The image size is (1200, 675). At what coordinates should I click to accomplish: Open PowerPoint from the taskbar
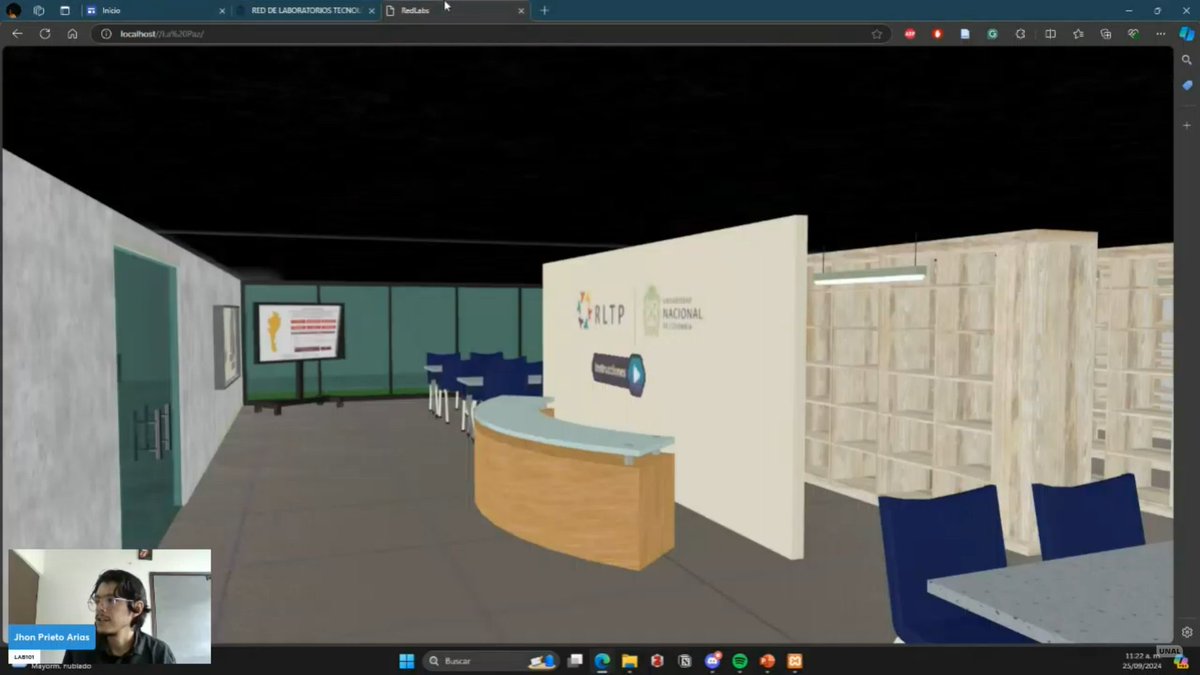click(x=768, y=661)
